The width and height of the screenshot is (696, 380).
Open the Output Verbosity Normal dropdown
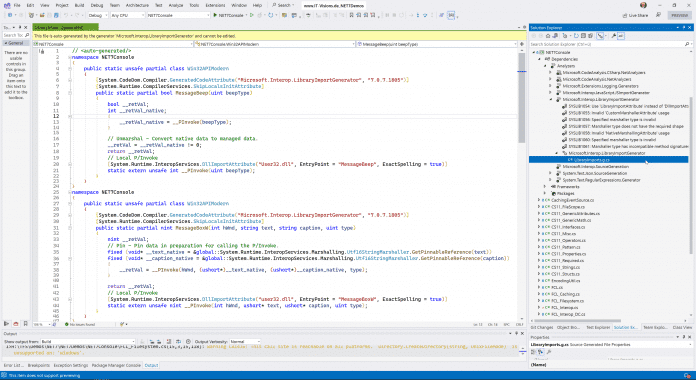(245, 342)
